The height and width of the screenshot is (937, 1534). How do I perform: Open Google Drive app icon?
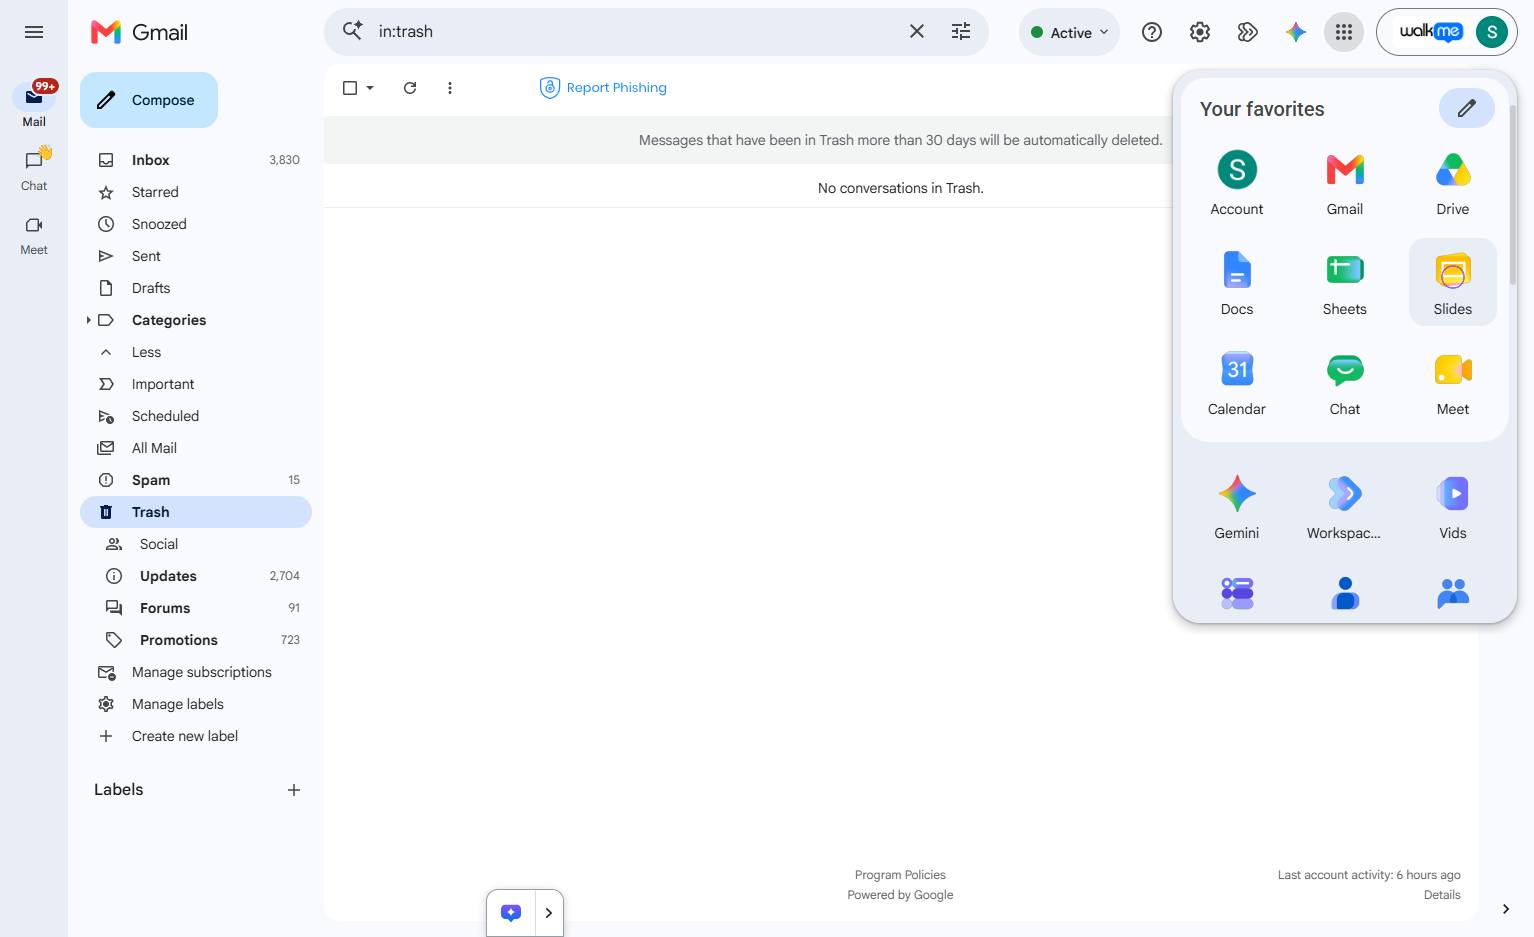(1452, 182)
